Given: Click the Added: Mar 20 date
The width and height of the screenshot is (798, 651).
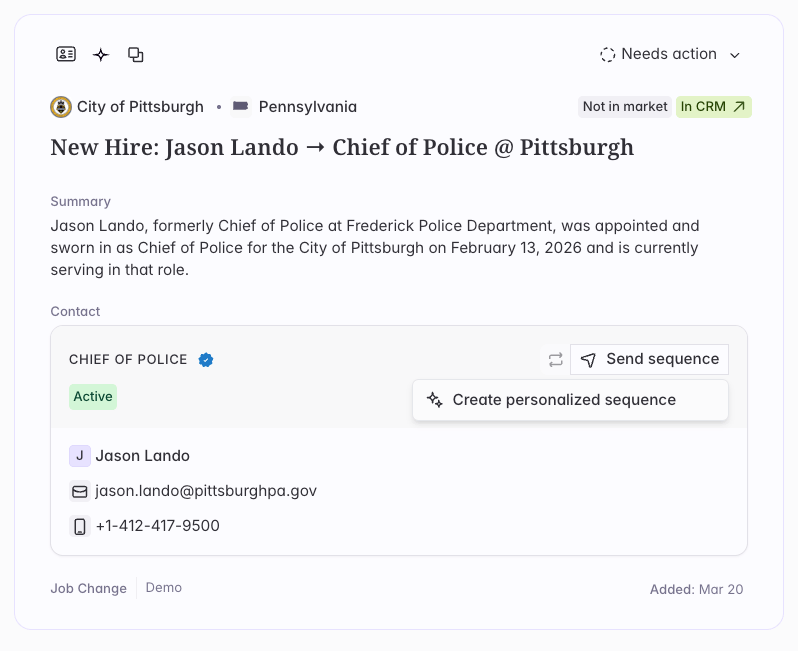Looking at the screenshot, I should (696, 589).
